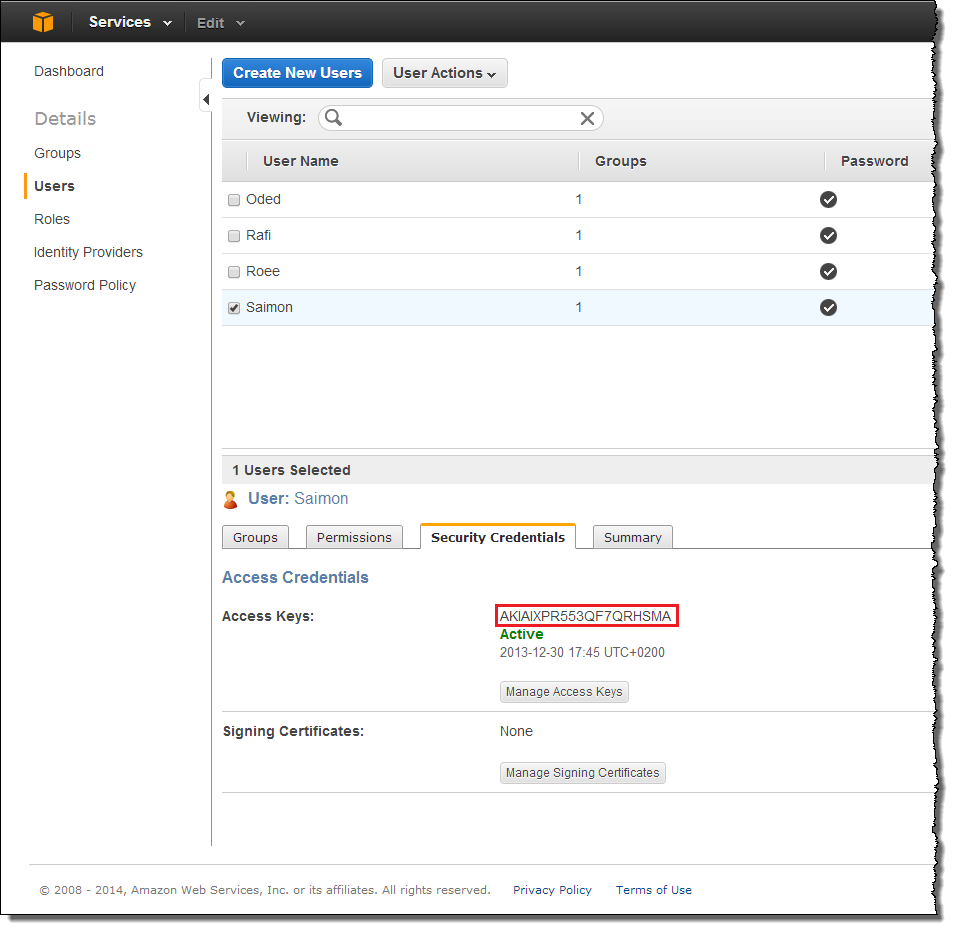Click Saimon's password checkmark icon
Viewport: 954px width, 930px height.
tap(828, 307)
